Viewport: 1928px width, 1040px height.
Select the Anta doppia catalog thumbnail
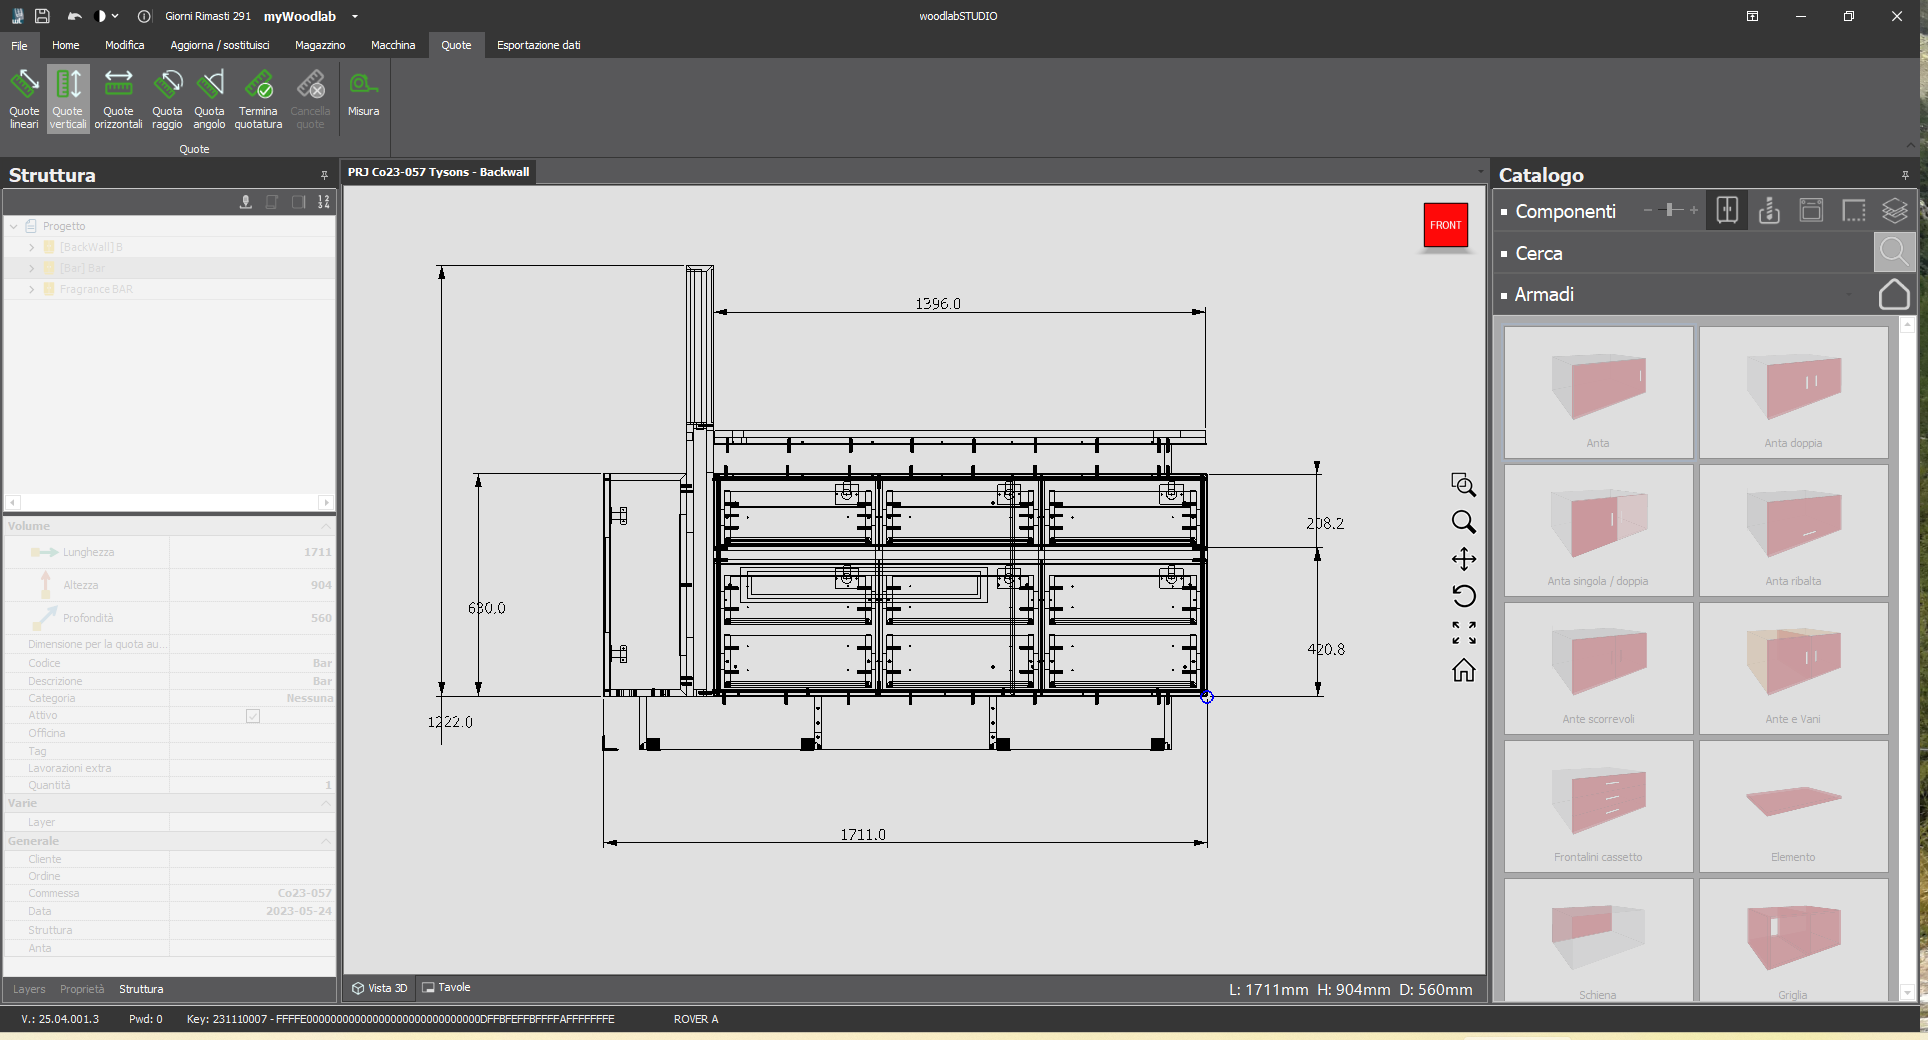(x=1794, y=392)
